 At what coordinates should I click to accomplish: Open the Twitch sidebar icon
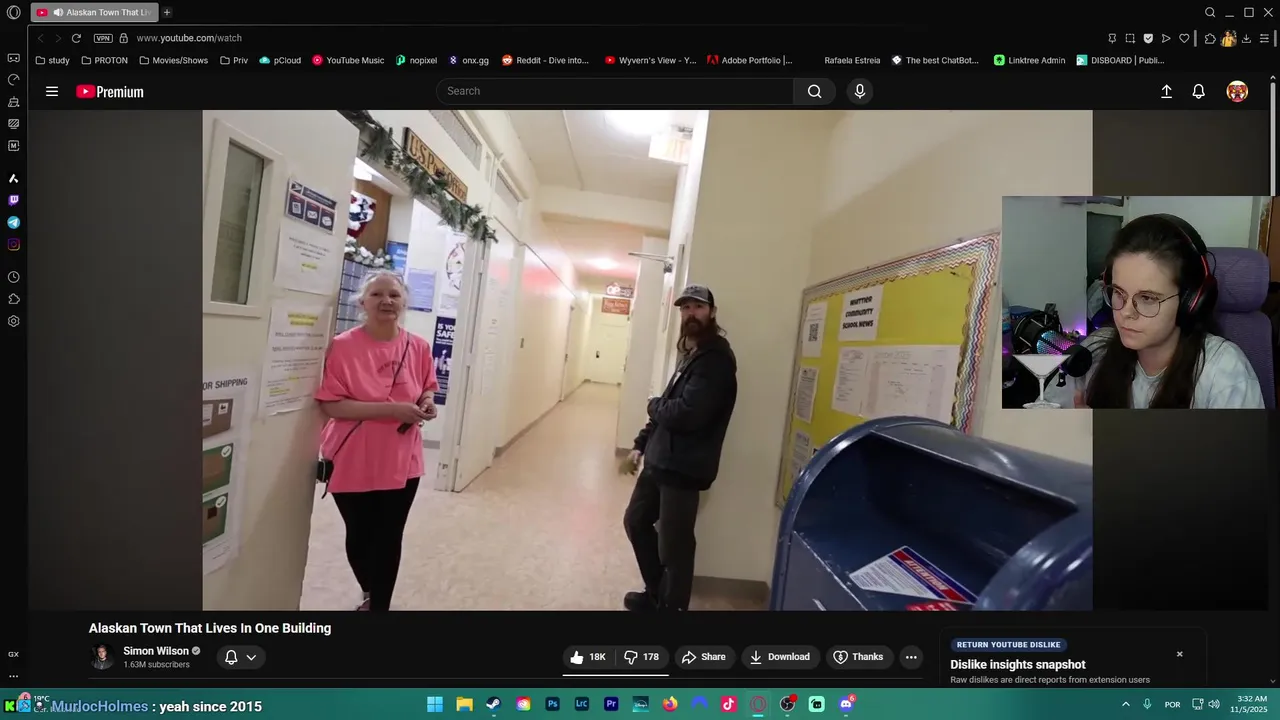tap(13, 200)
